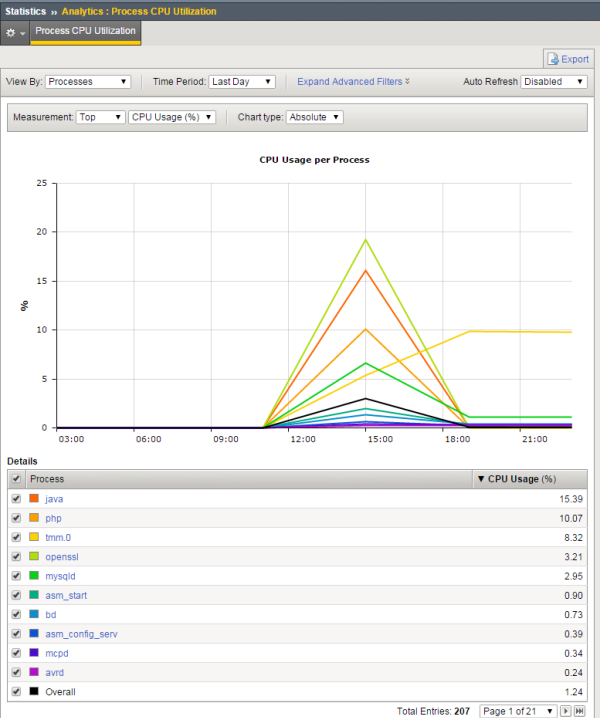Open the page selector dropdown
Viewport: 600px width, 718px height.
[x=518, y=710]
